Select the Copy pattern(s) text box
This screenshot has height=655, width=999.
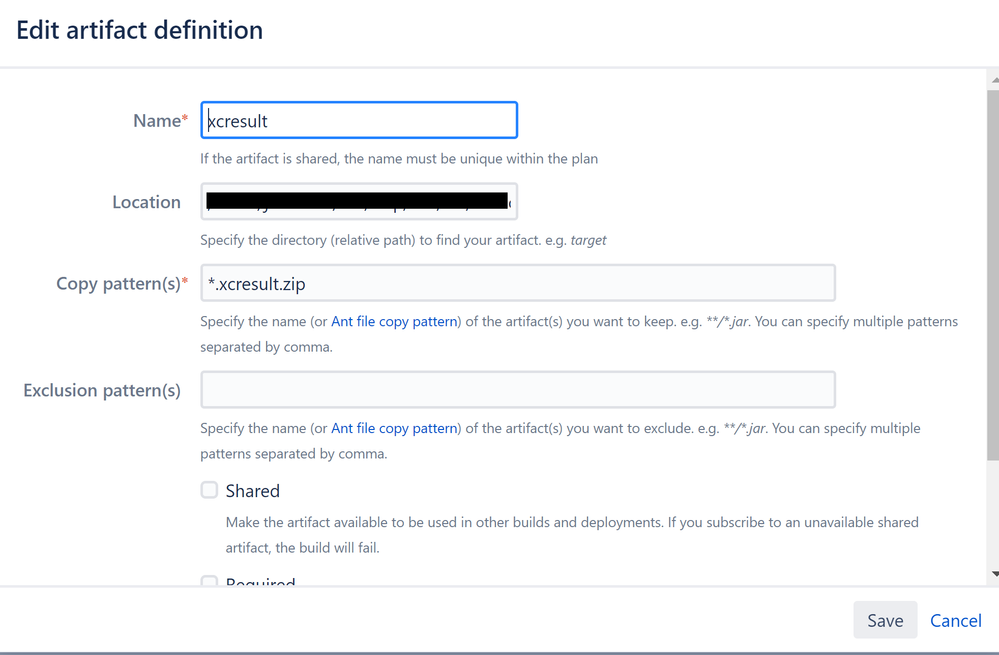pos(518,283)
